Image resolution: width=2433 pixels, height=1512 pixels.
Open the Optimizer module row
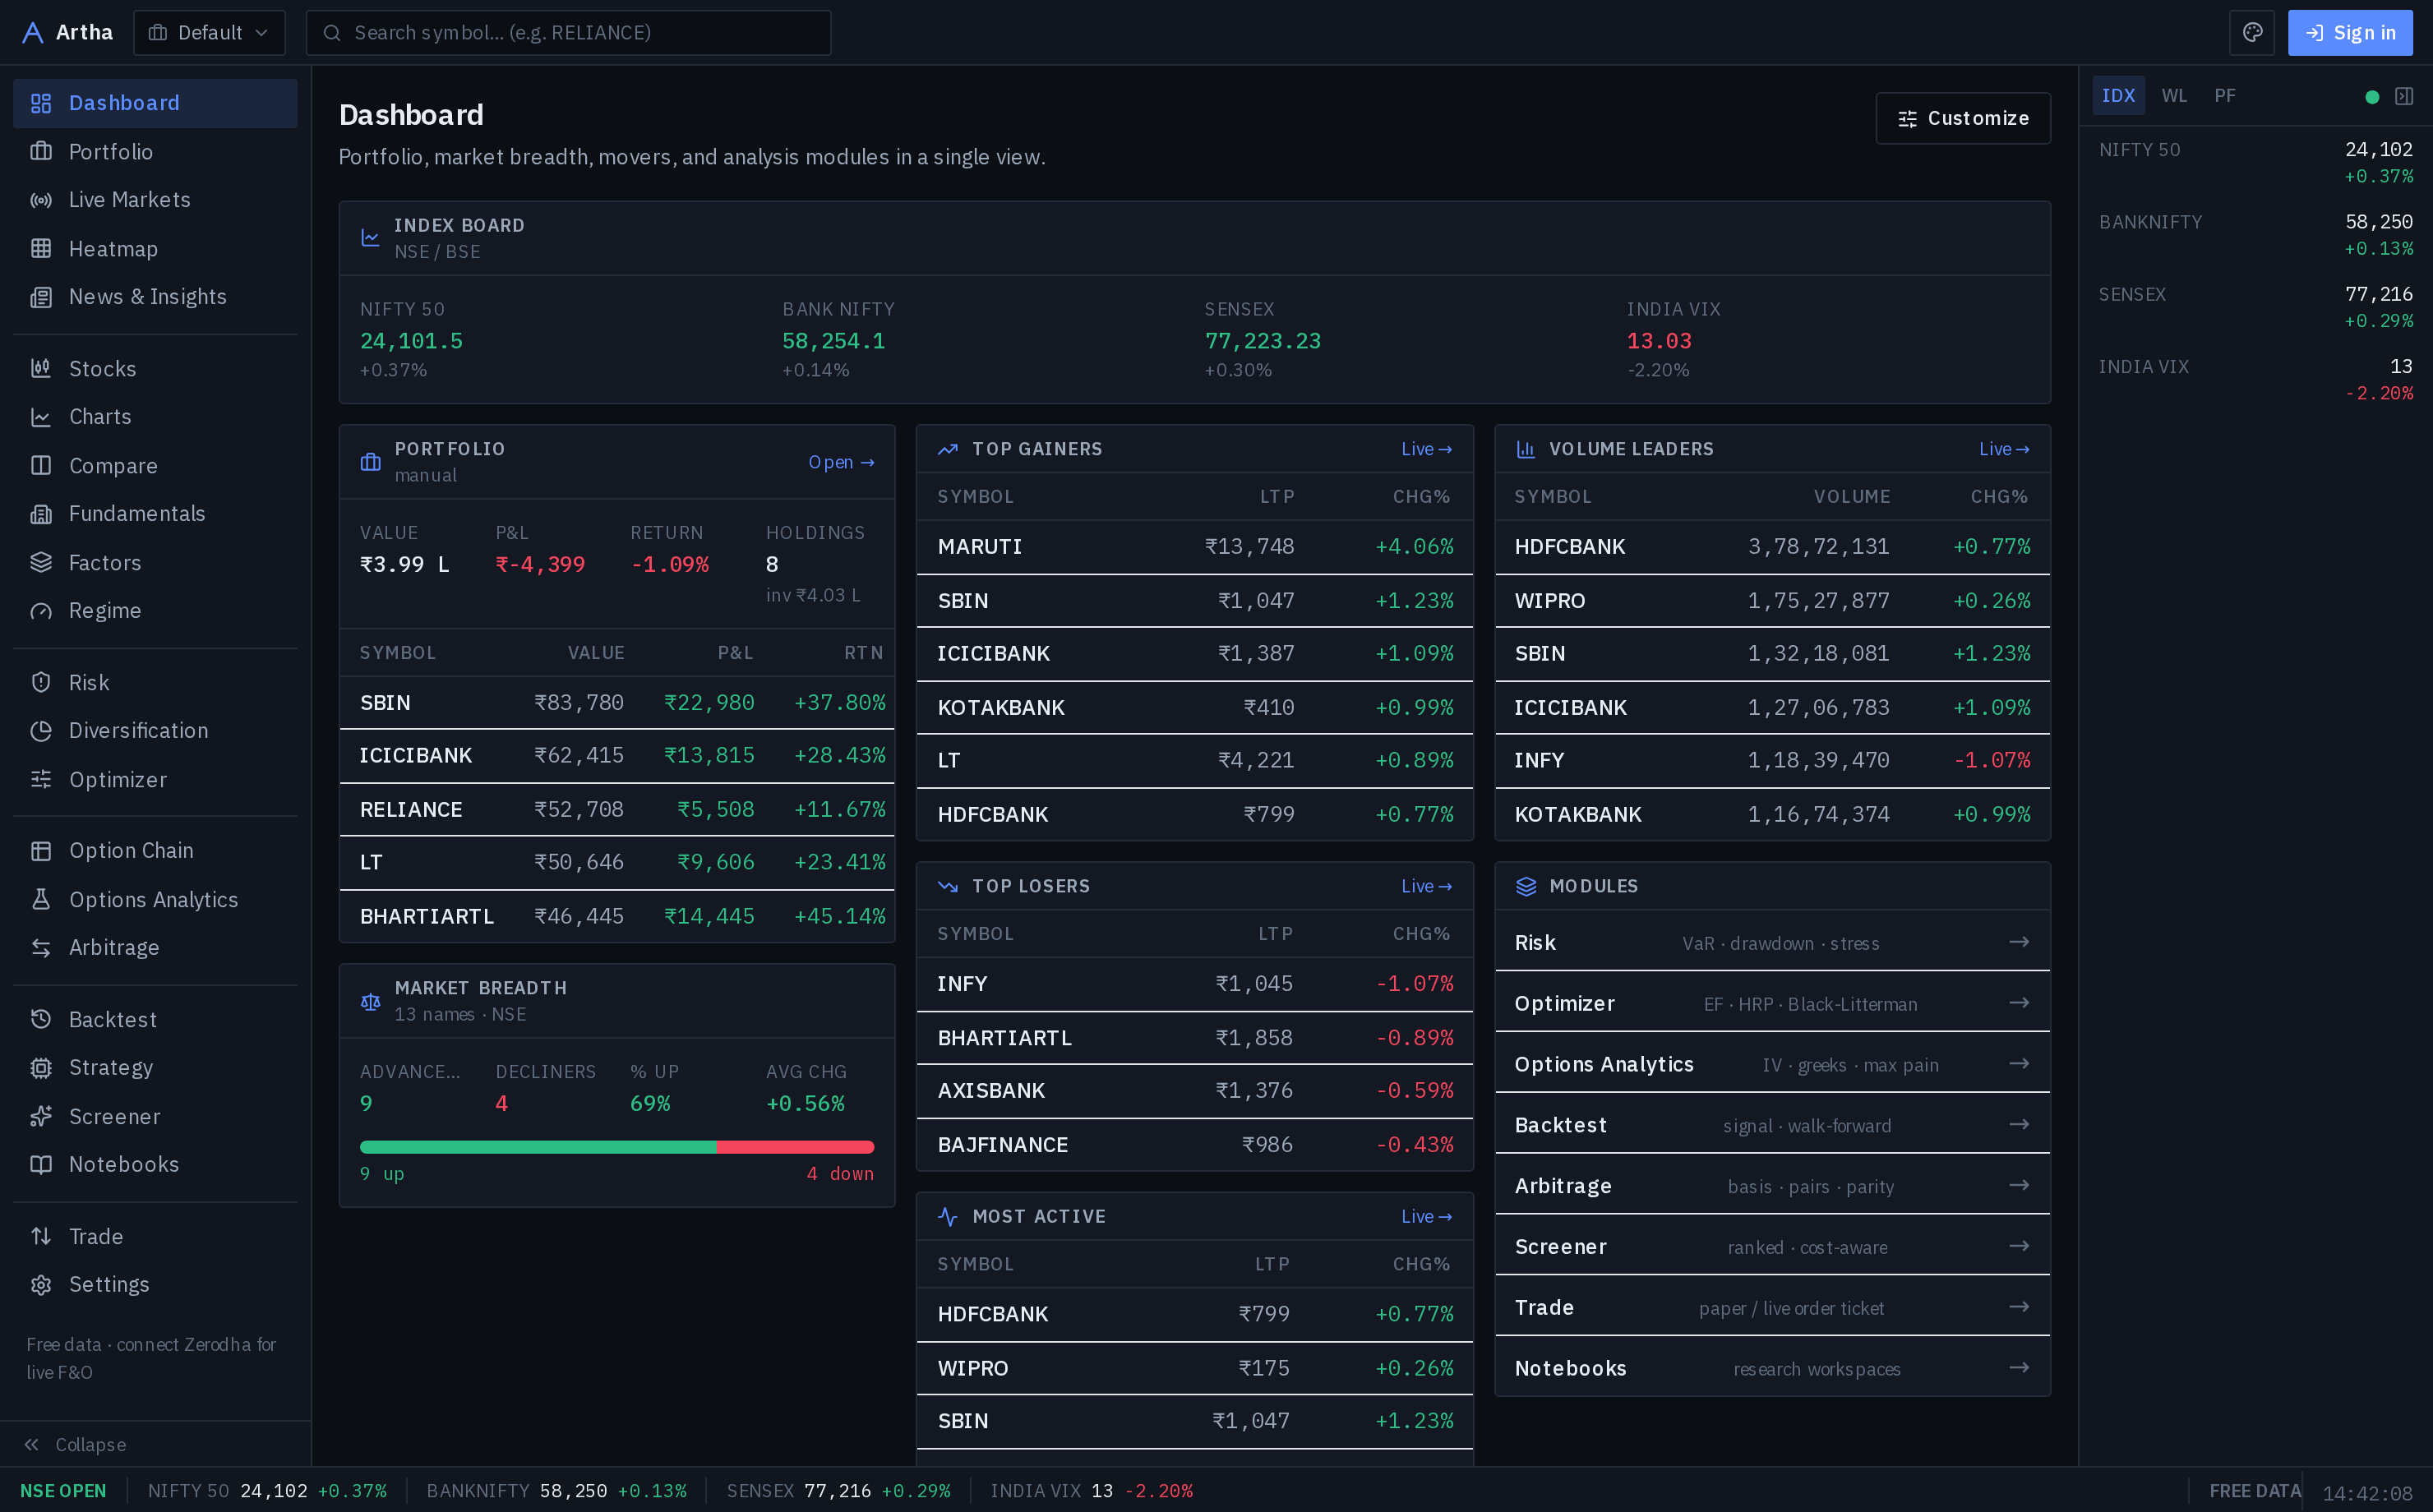1772,1003
